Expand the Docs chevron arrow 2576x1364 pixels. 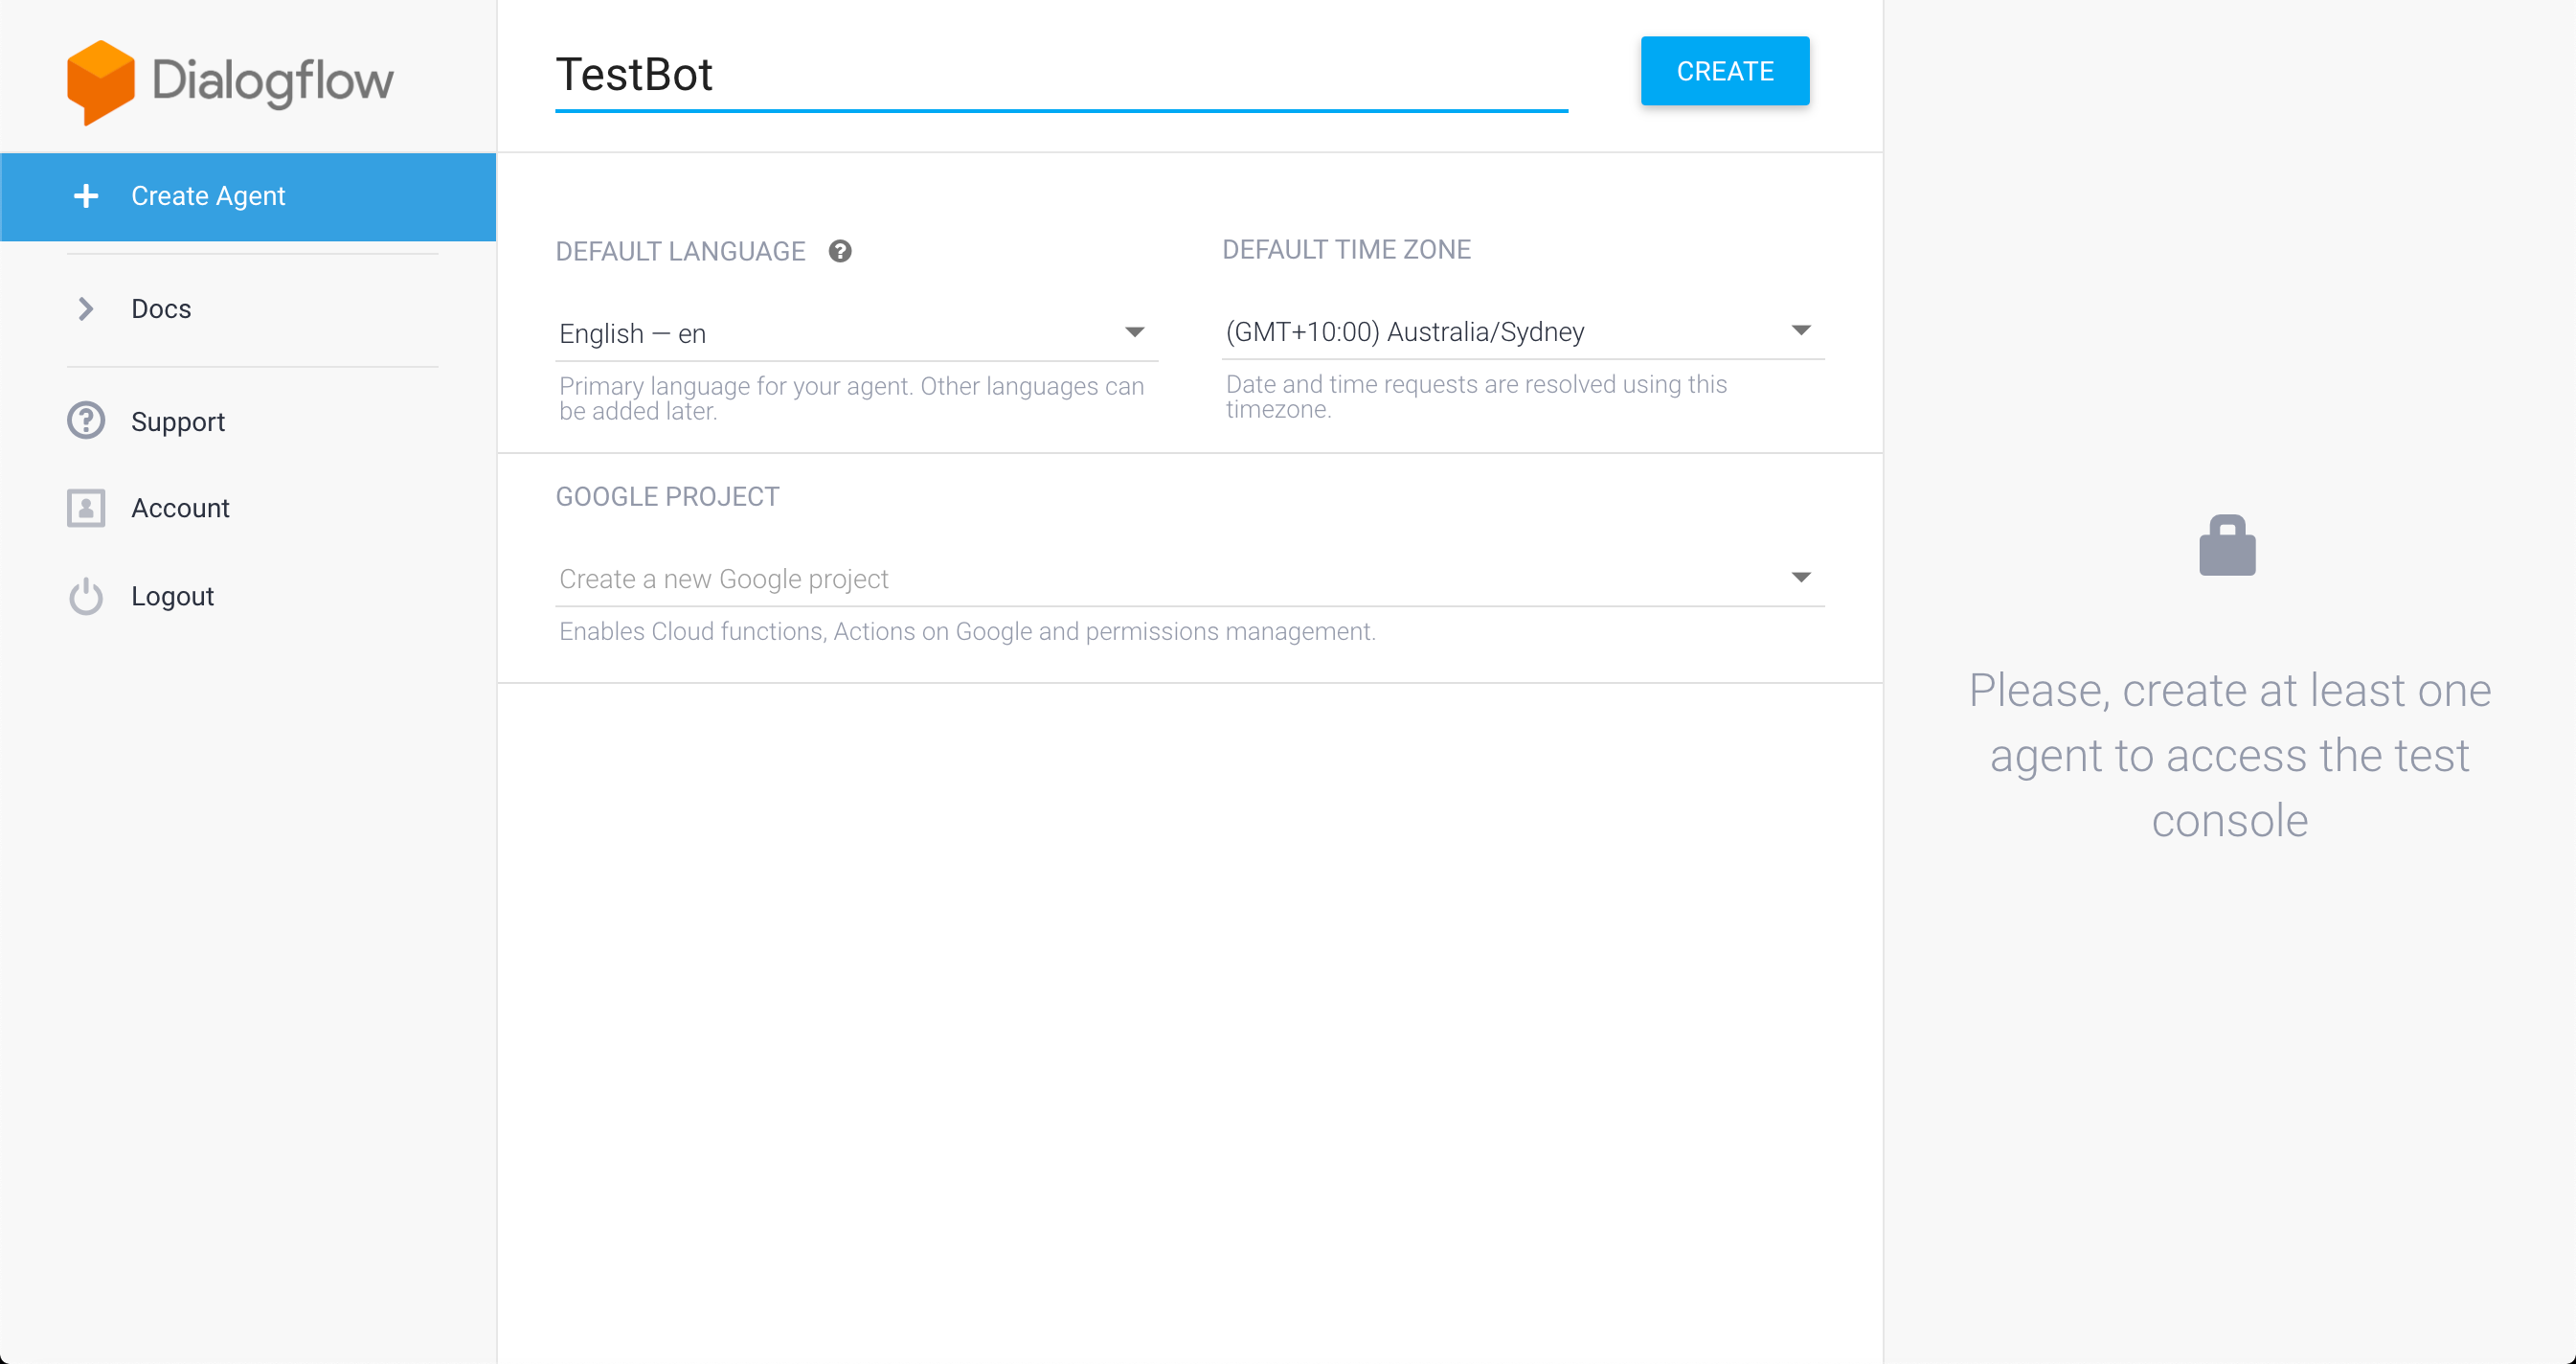86,309
